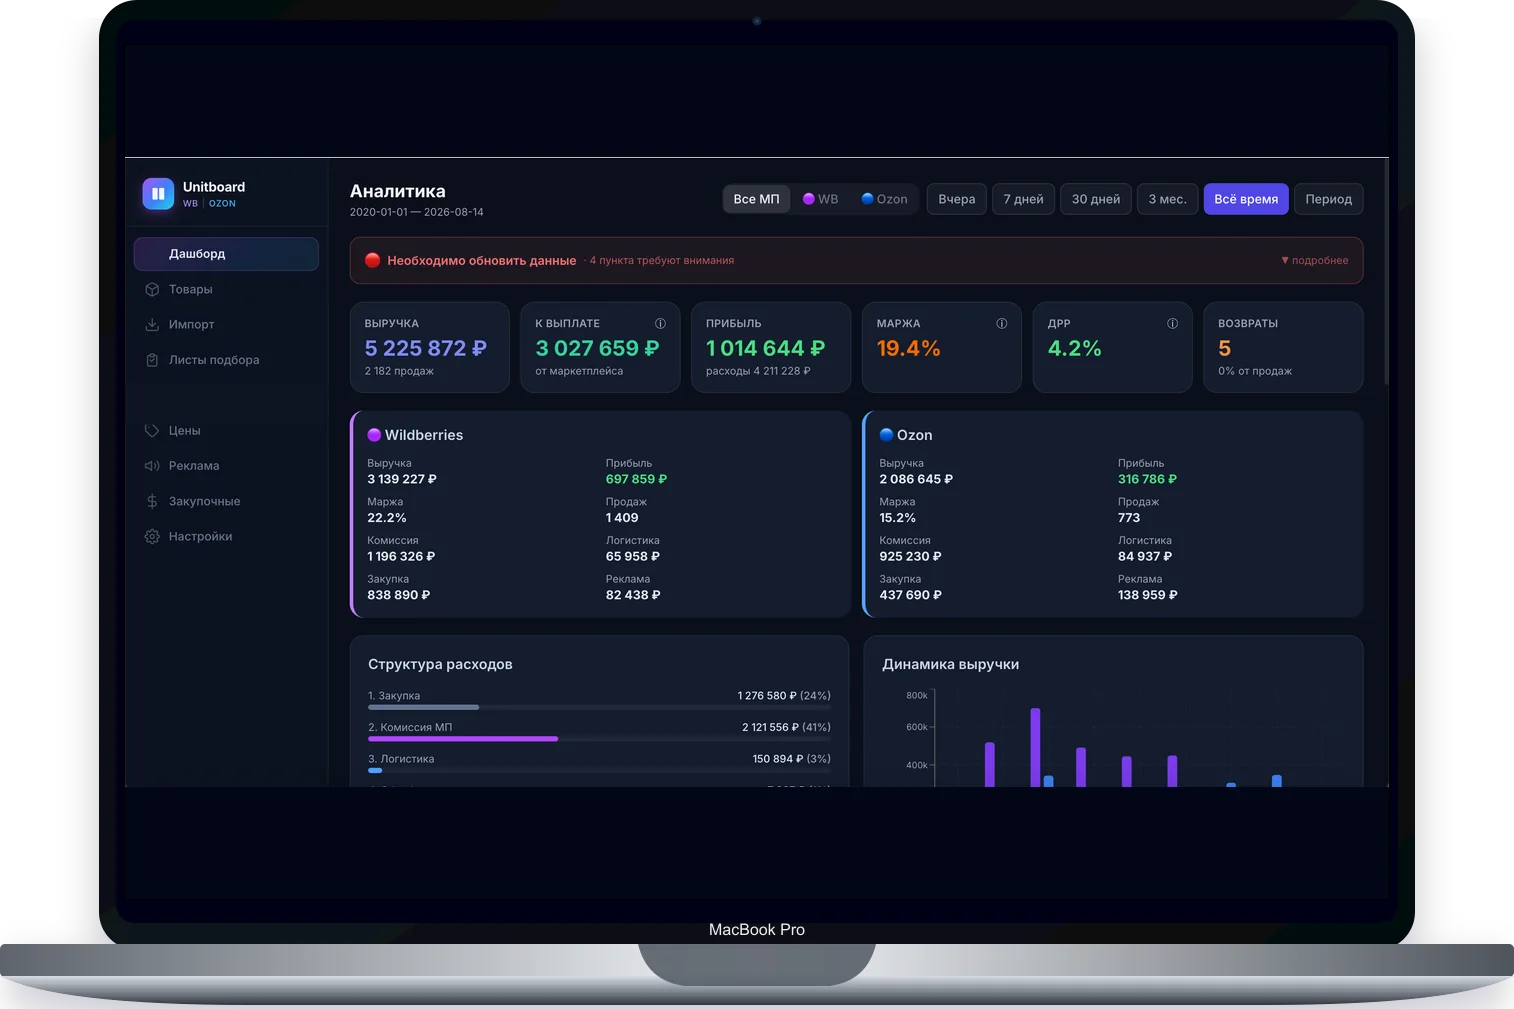Click the amount "2 121 556 ₽ (41%)"
This screenshot has width=1514, height=1009.
[x=786, y=727]
